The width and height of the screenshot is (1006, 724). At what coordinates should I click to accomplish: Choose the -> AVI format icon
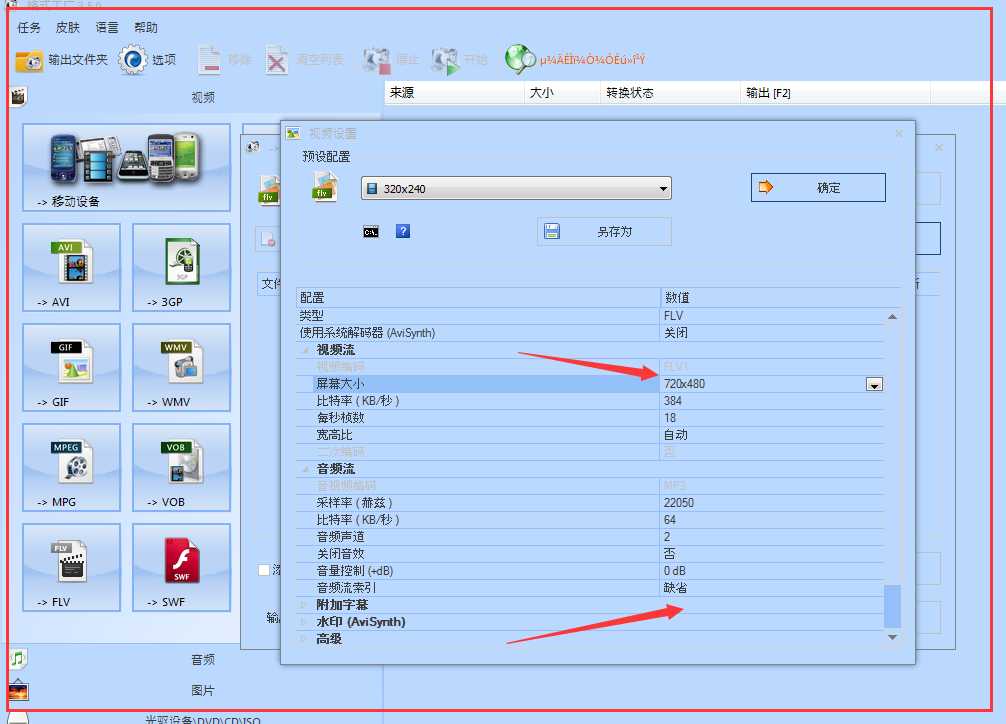click(71, 267)
